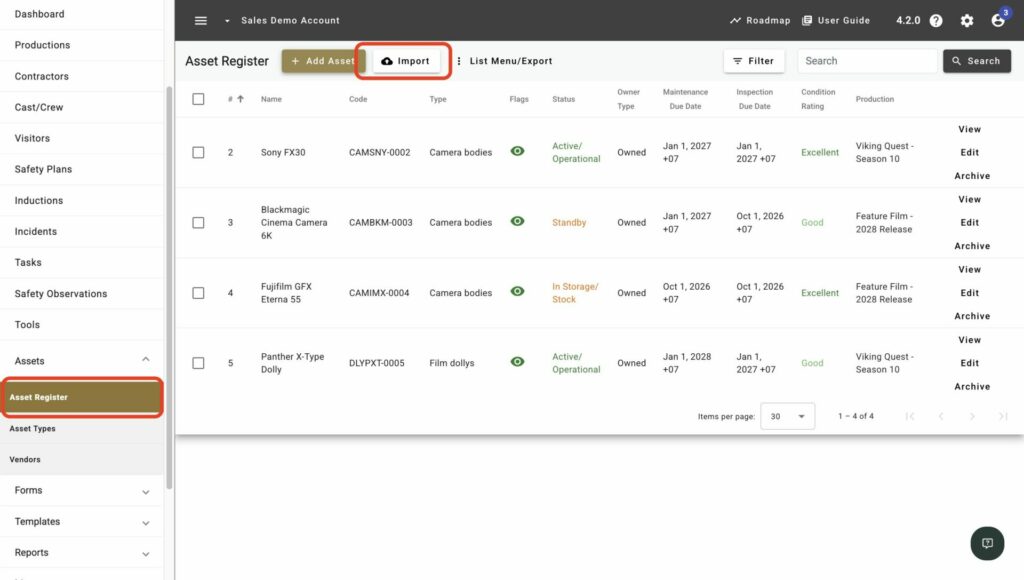Open Dashboard in the sidebar

(82, 14)
